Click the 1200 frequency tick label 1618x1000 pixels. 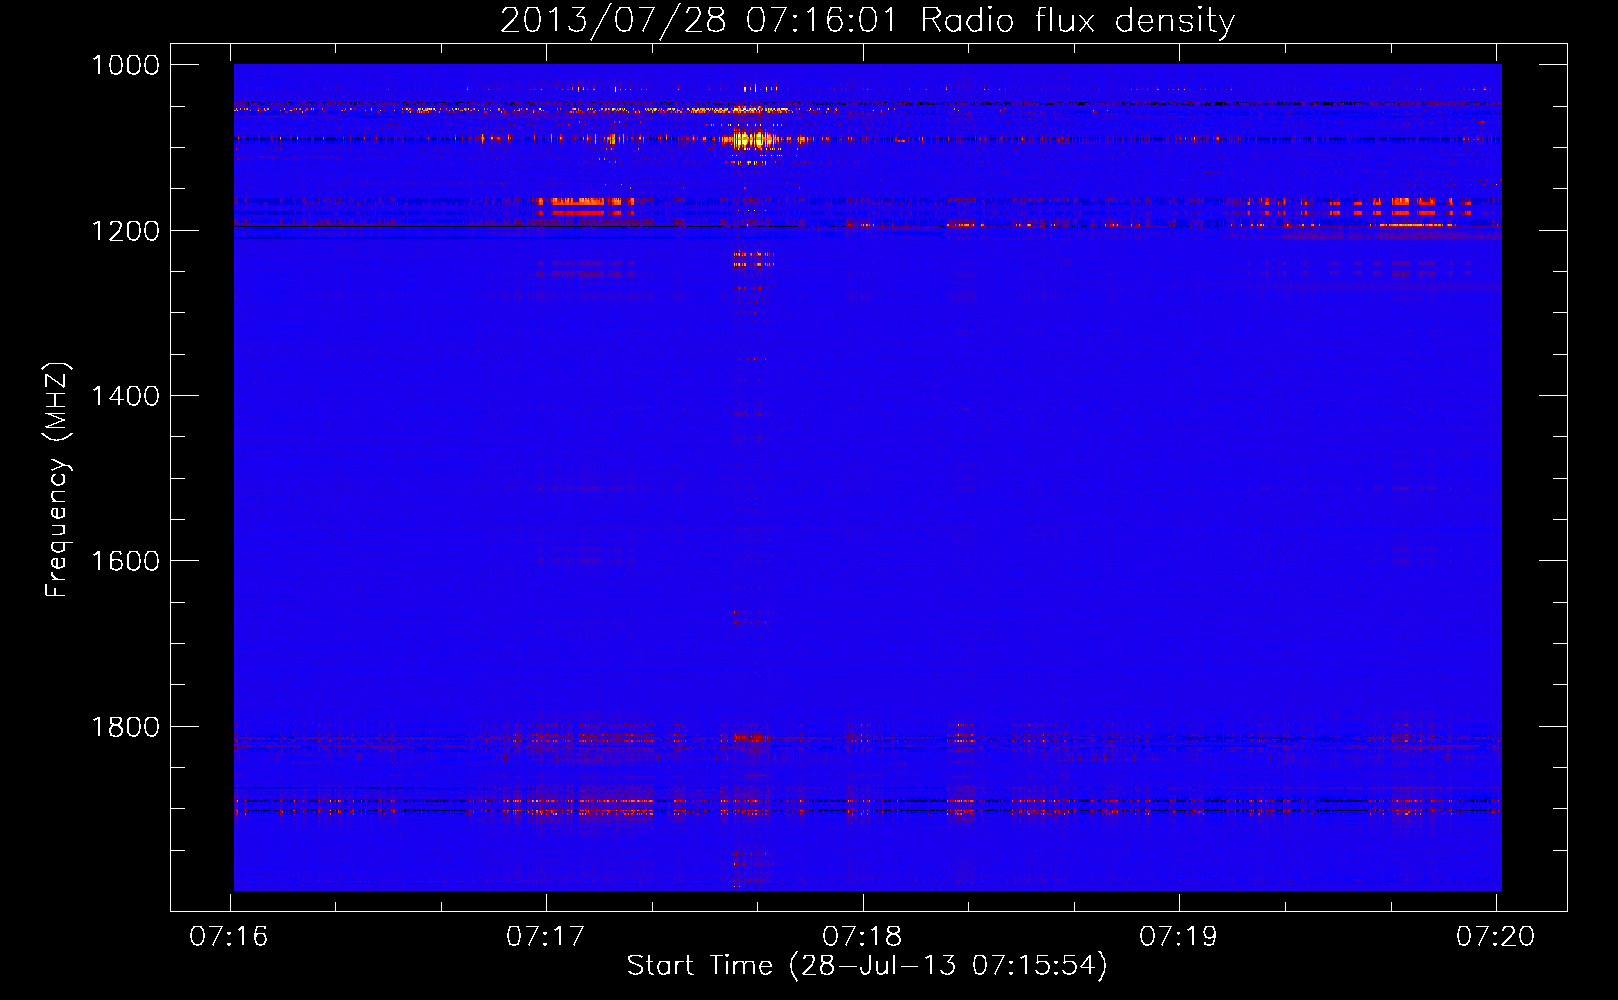pyautogui.click(x=125, y=231)
